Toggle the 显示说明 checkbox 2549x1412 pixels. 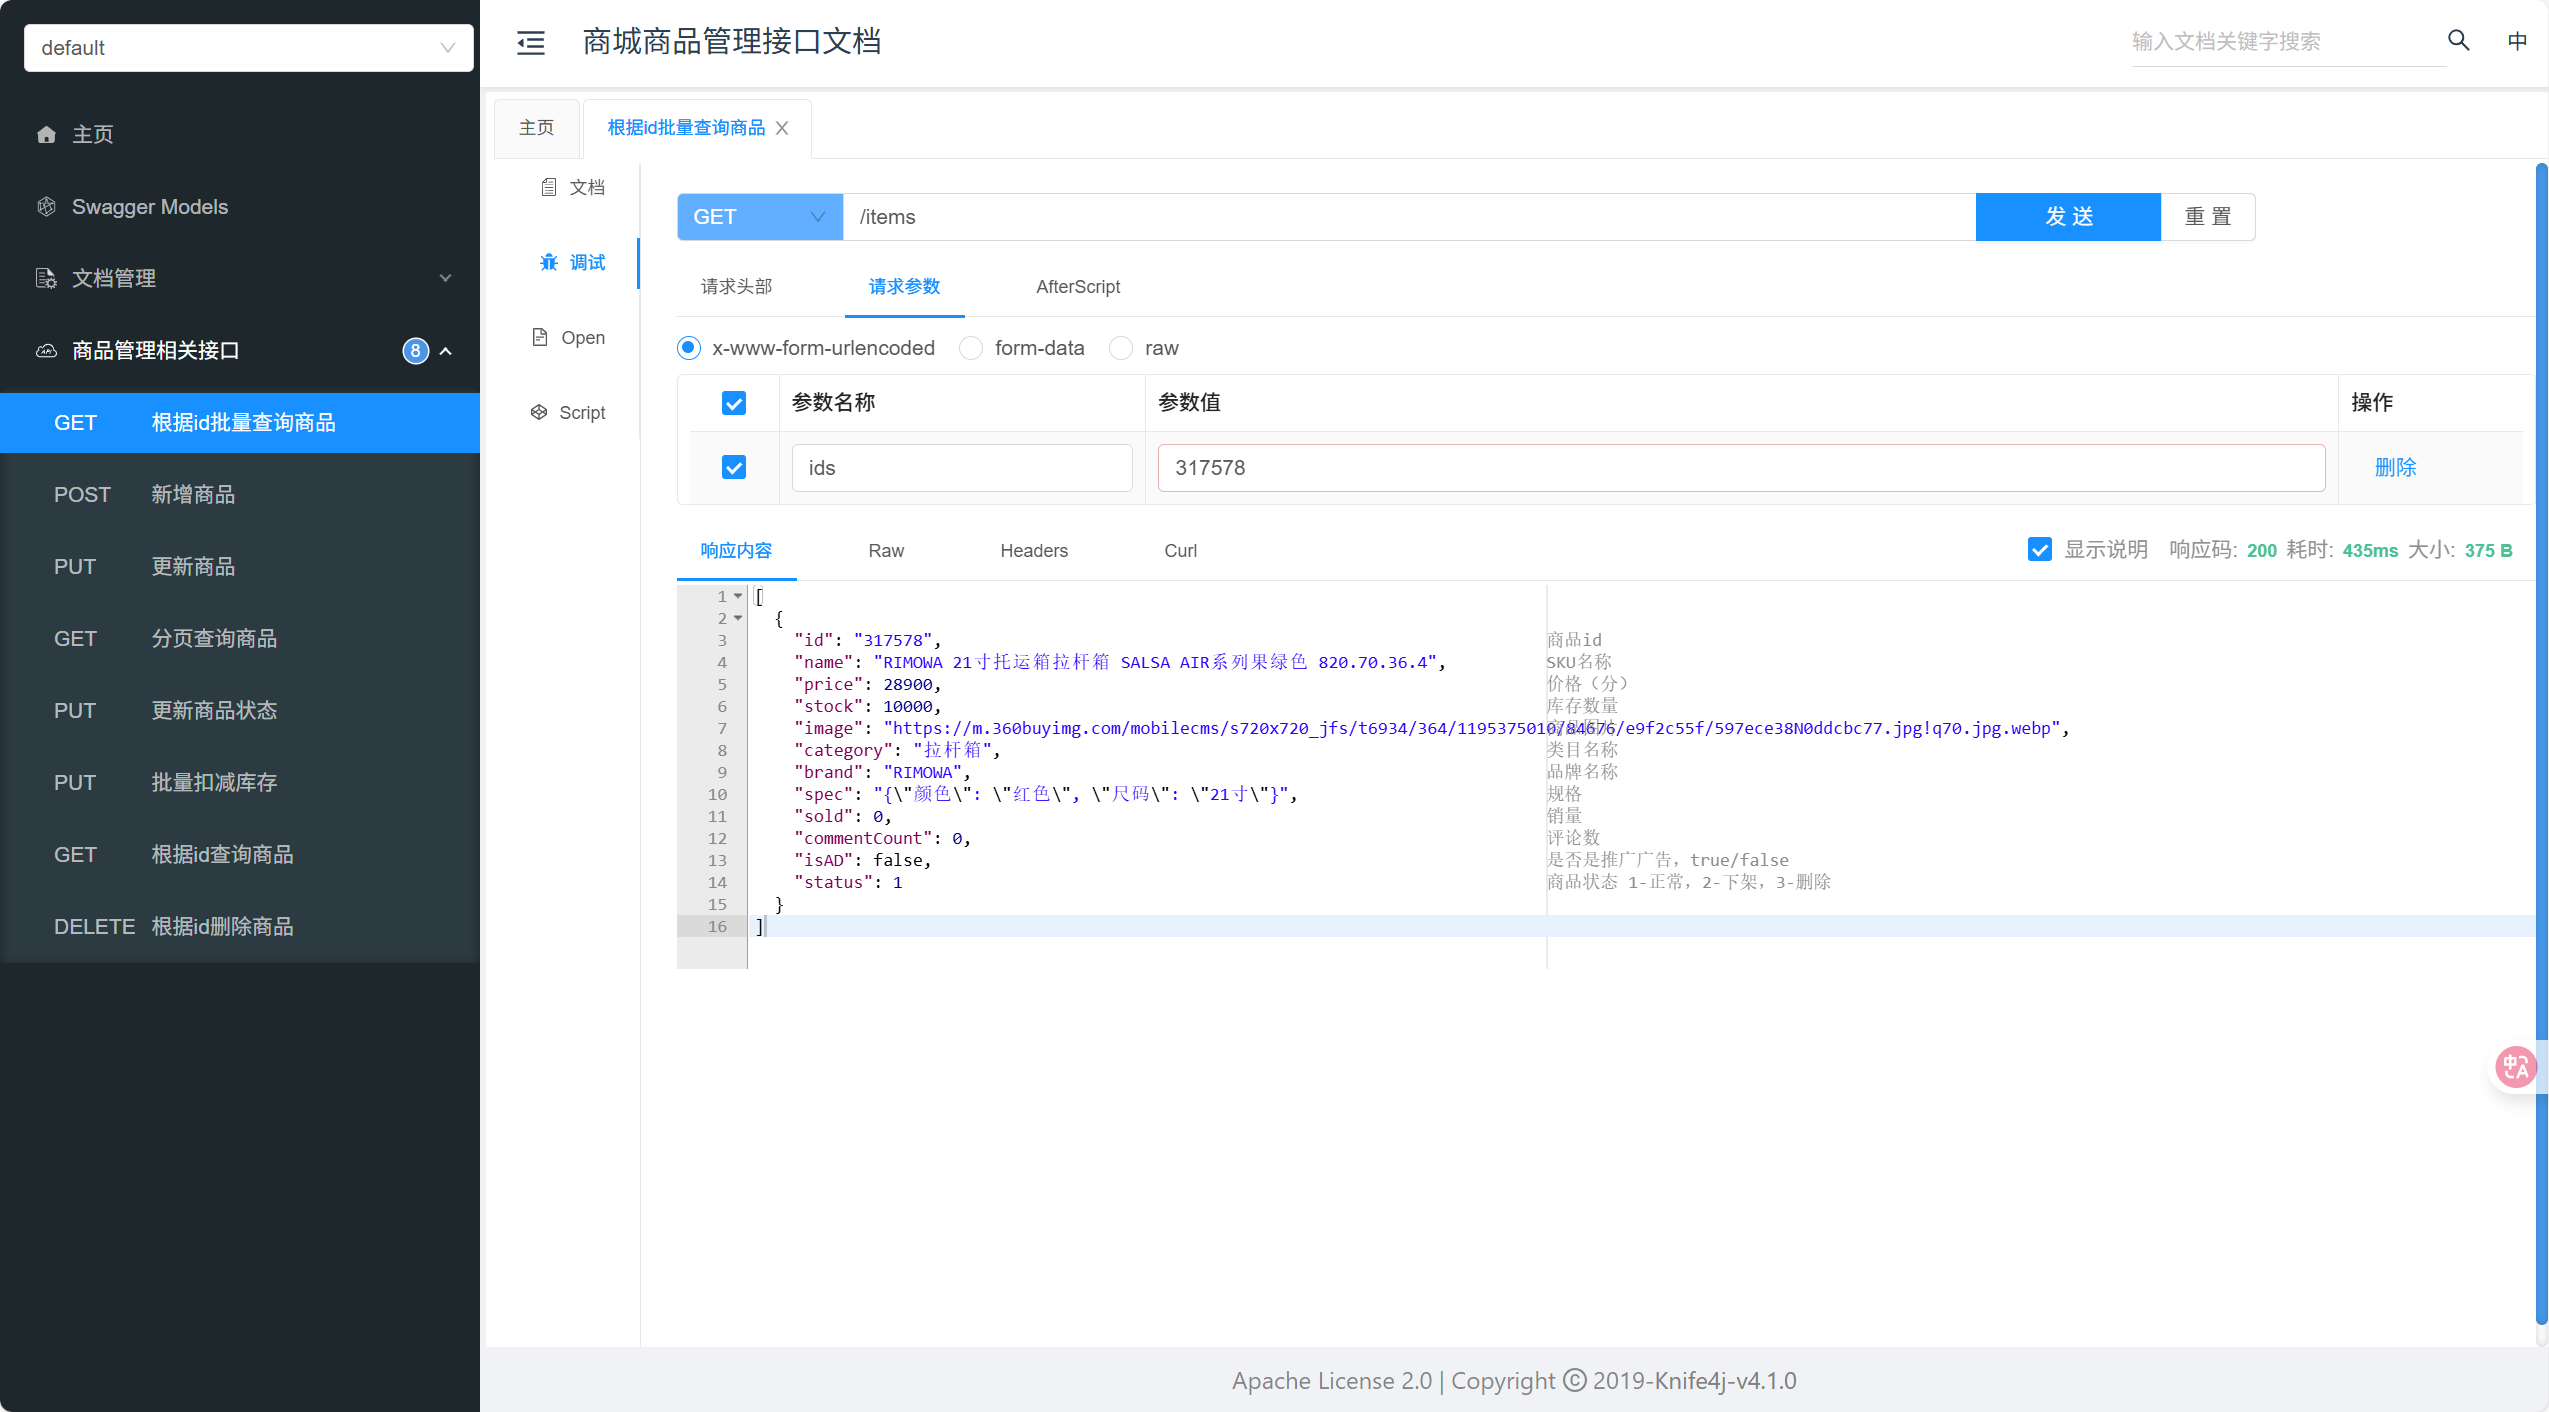pos(2039,550)
